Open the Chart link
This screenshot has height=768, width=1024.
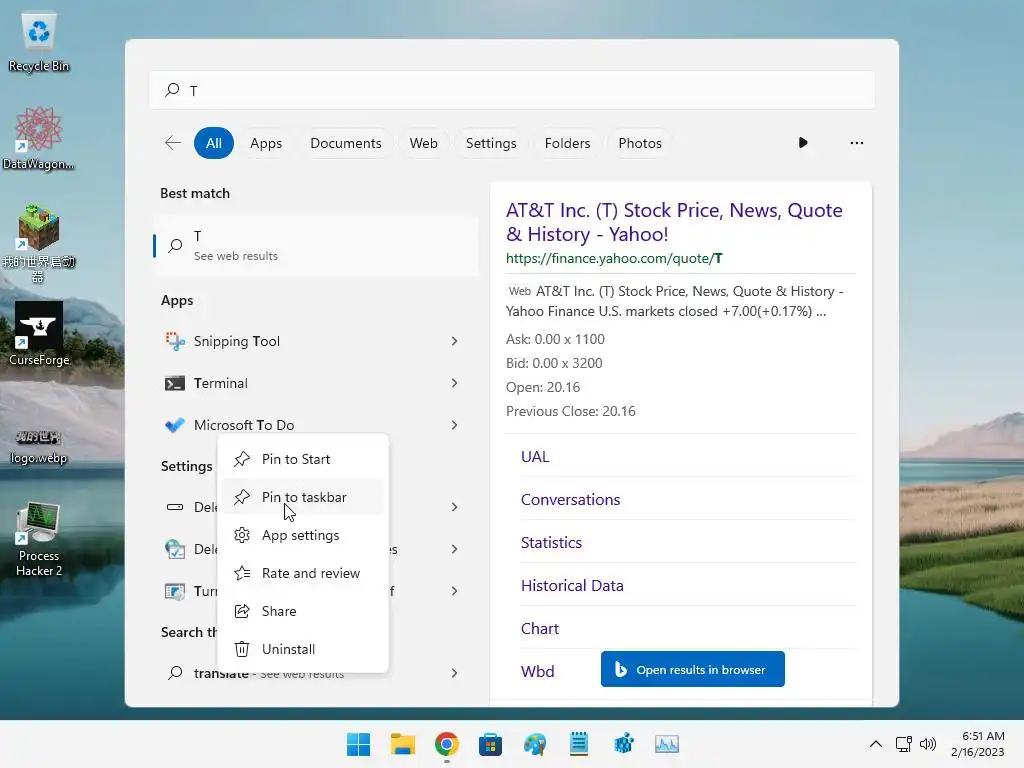click(539, 629)
